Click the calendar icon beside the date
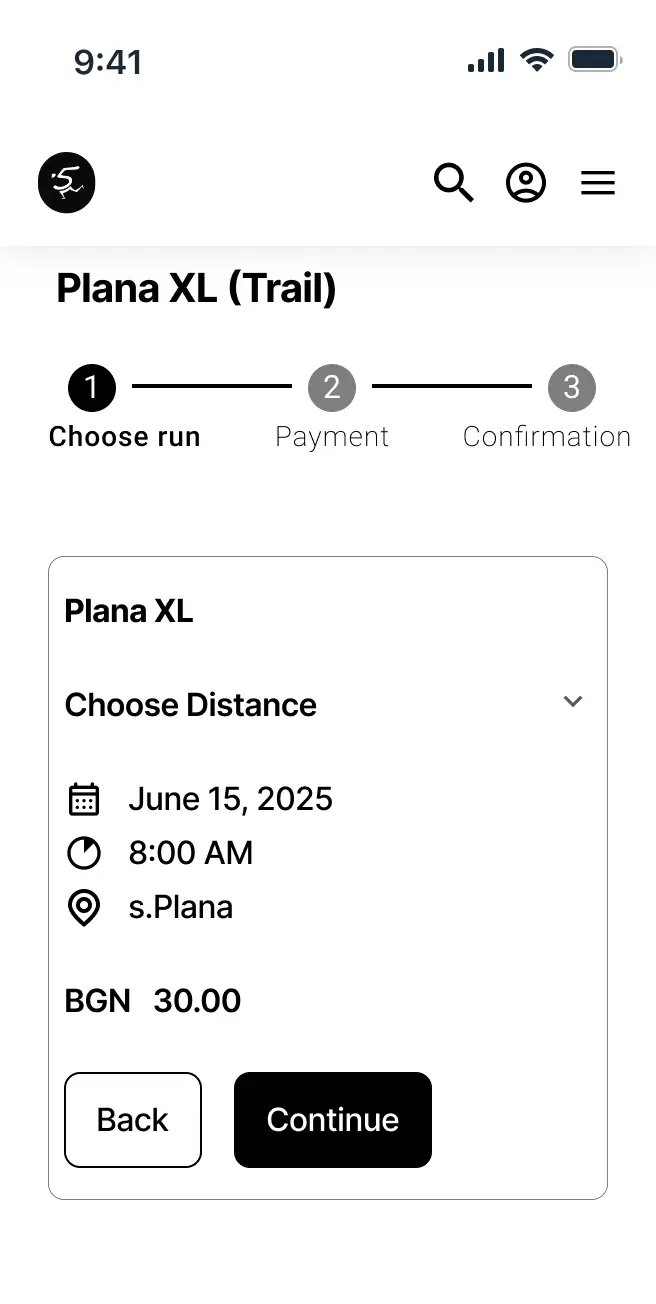Image resolution: width=656 pixels, height=1304 pixels. [84, 799]
